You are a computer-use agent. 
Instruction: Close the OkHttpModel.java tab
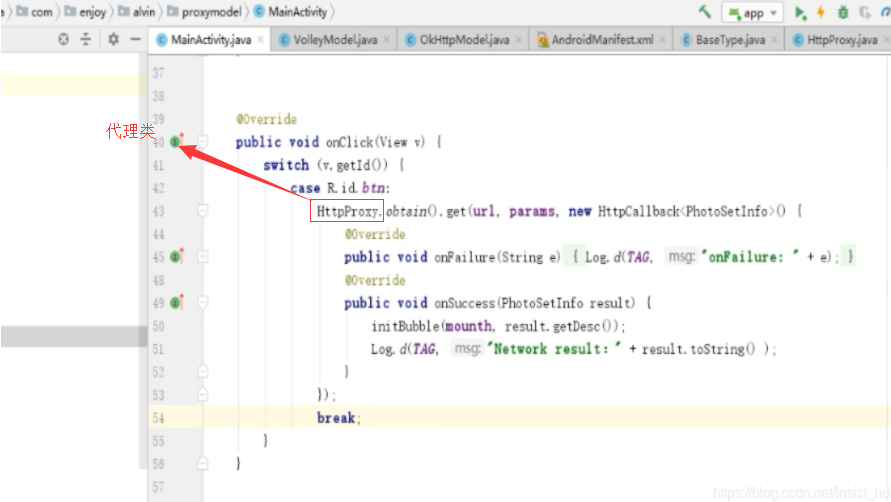pyautogui.click(x=518, y=39)
